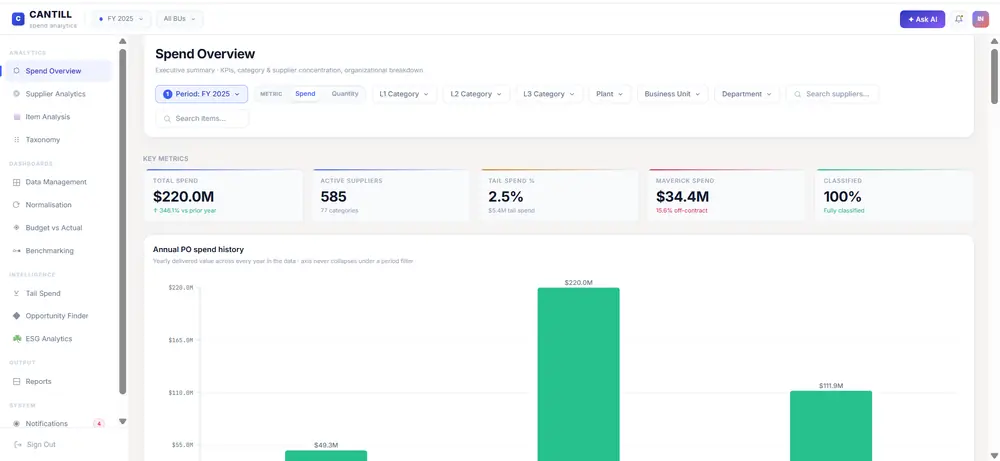The width and height of the screenshot is (1000, 461).
Task: Click the Data Management grid icon
Action: (17, 182)
